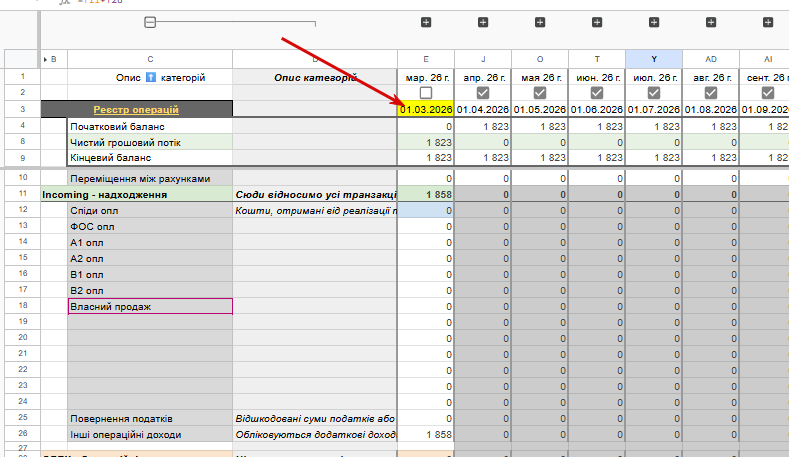
Task: Select highlighted column Y header
Action: tap(654, 59)
